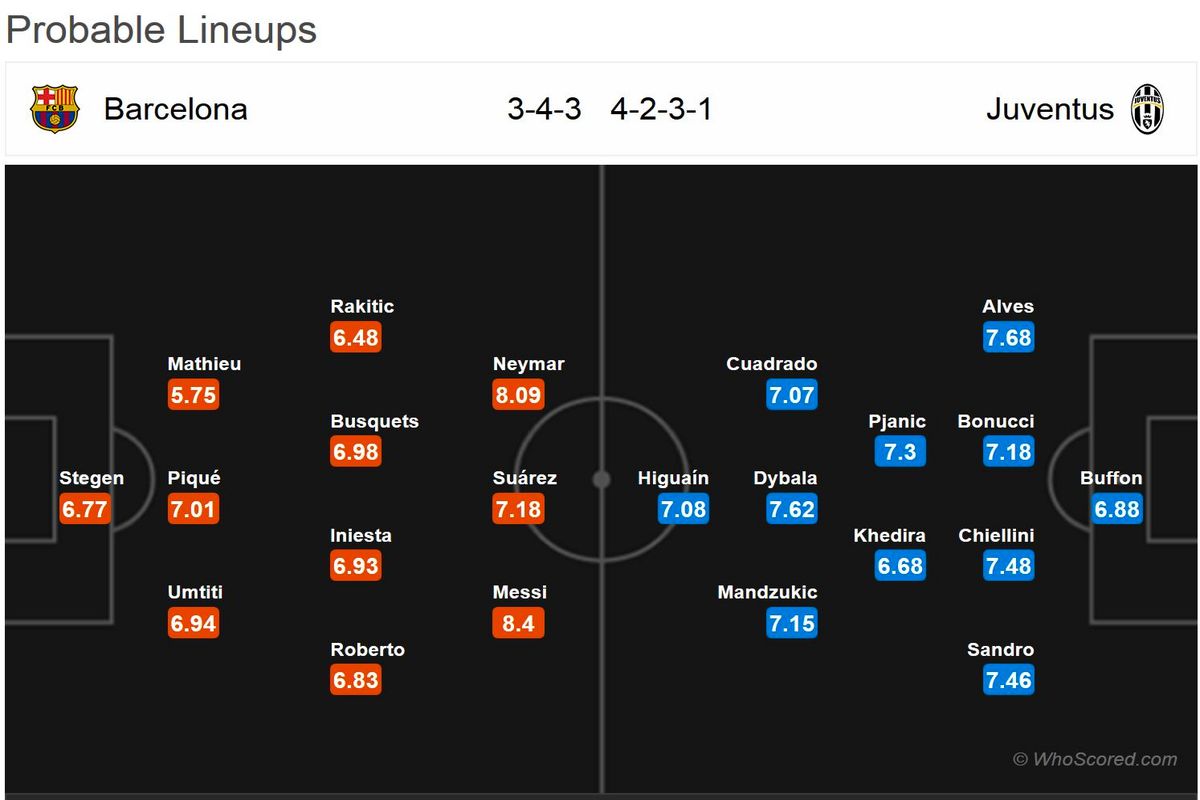The image size is (1200, 800).
Task: Click Neymar's 8.09 rating badge
Action: tap(518, 395)
